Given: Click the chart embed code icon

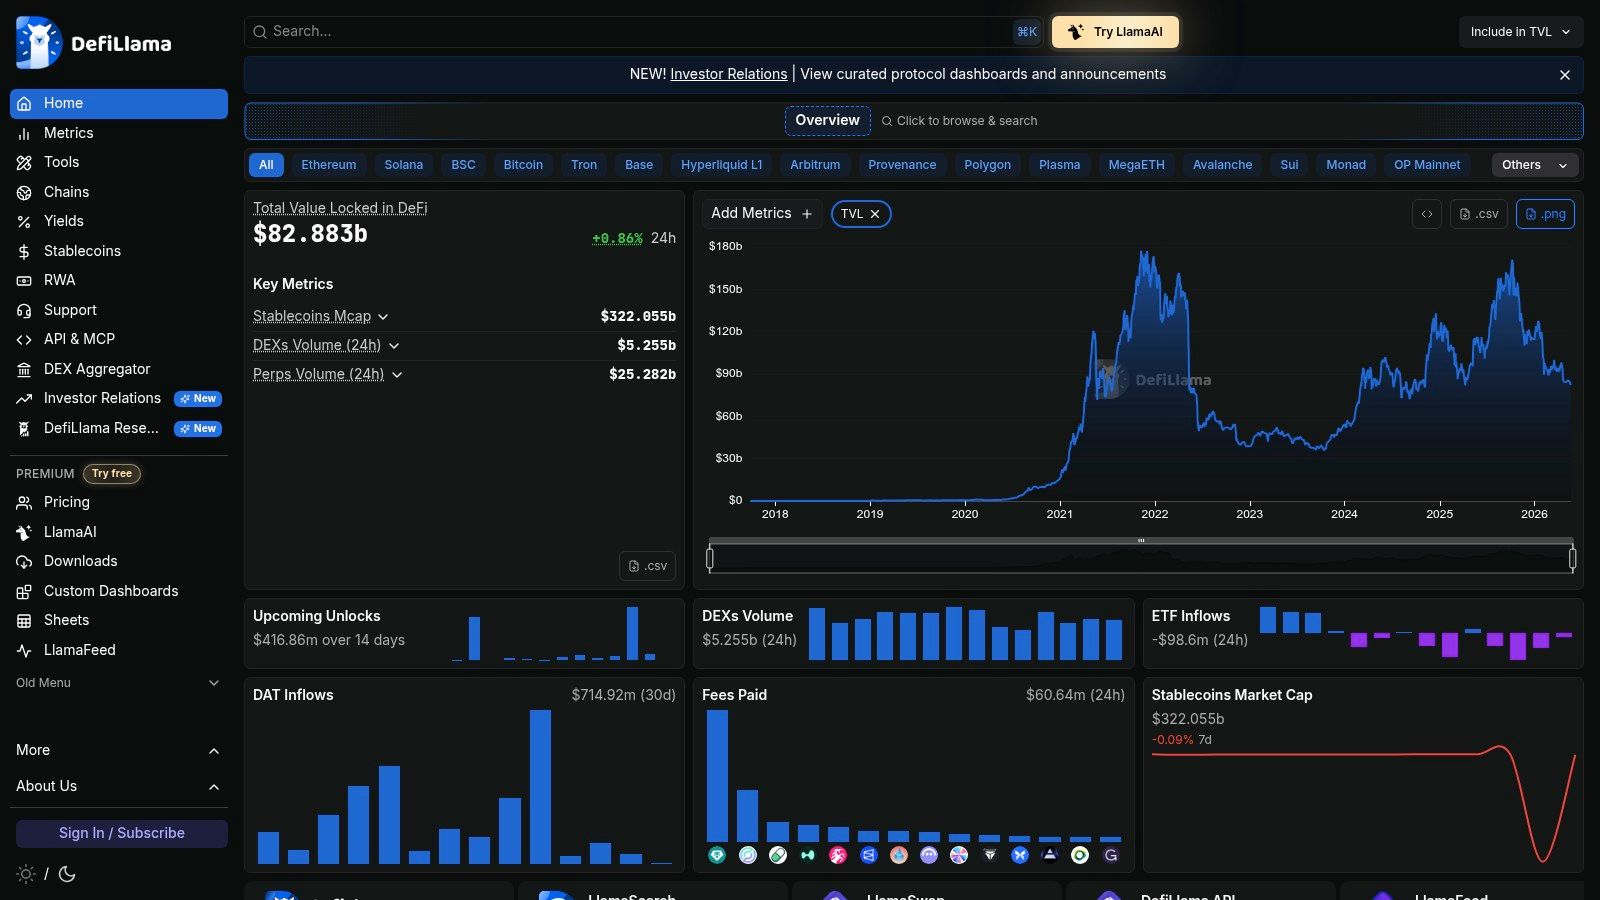Looking at the screenshot, I should [x=1427, y=214].
